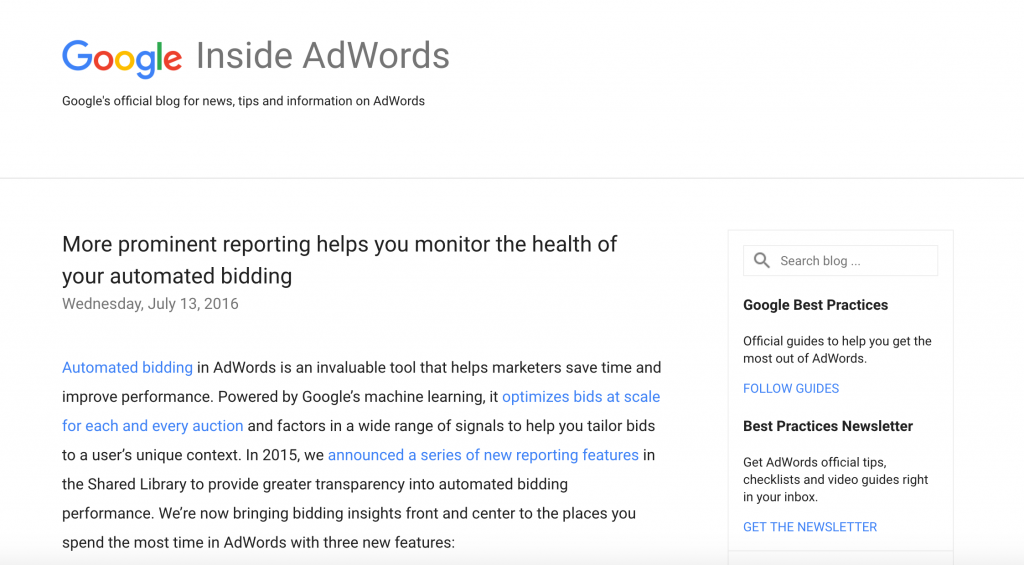Image resolution: width=1024 pixels, height=565 pixels.
Task: Follow the 'optimizes bids at scale' link
Action: click(x=581, y=396)
